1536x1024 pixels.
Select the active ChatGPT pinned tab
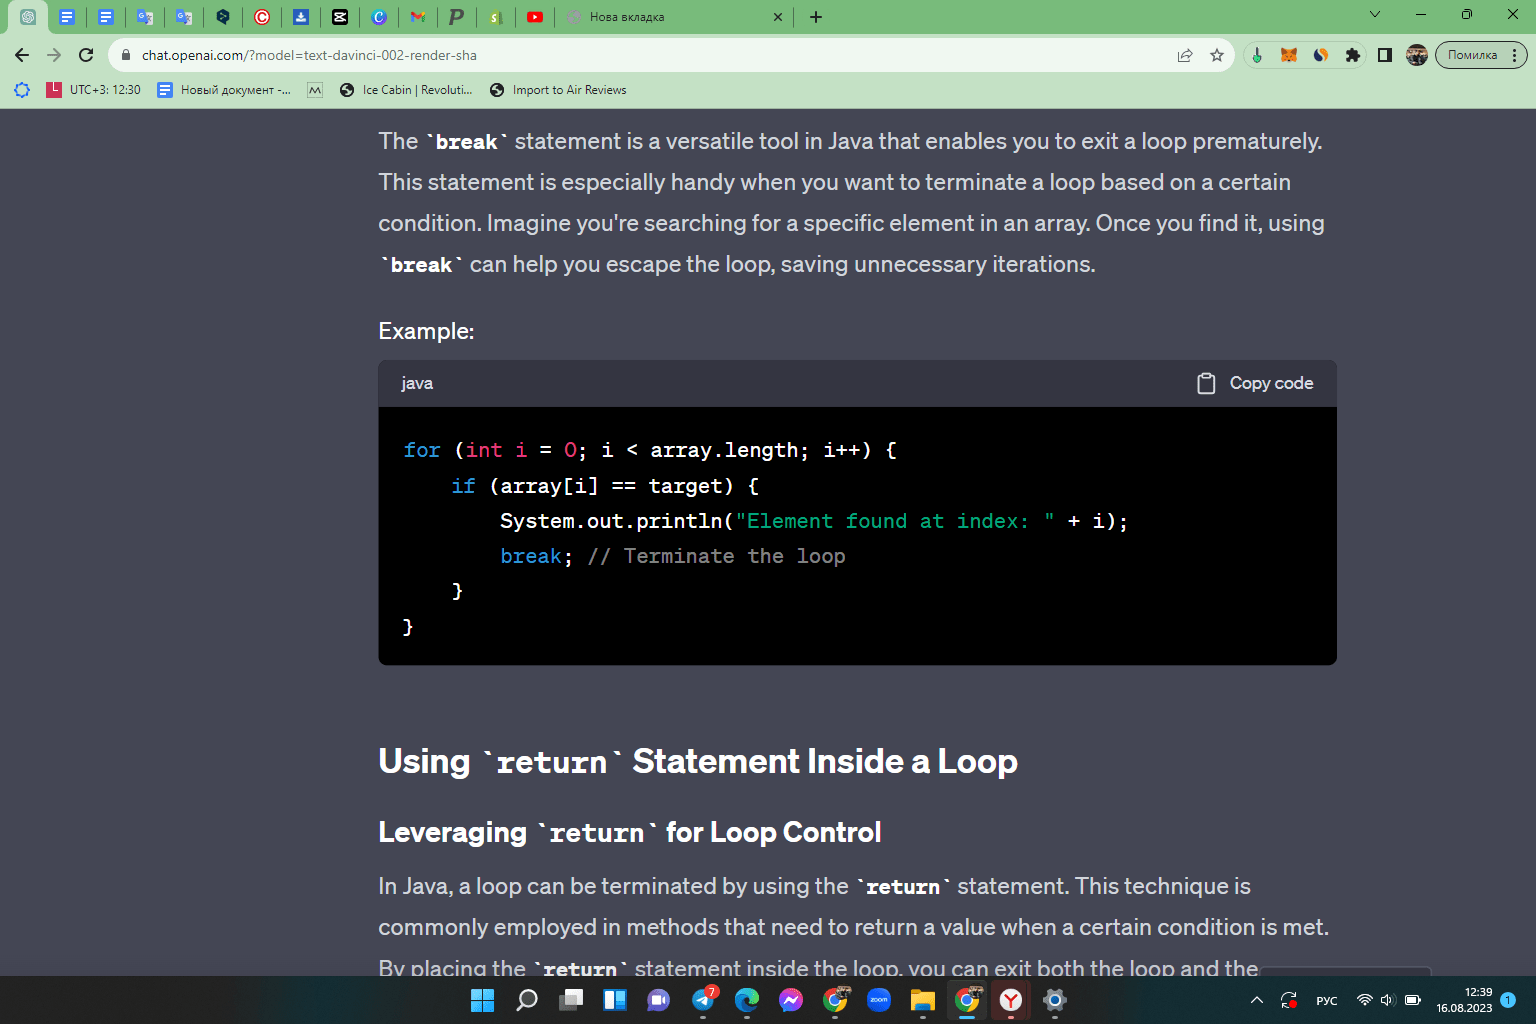(27, 16)
